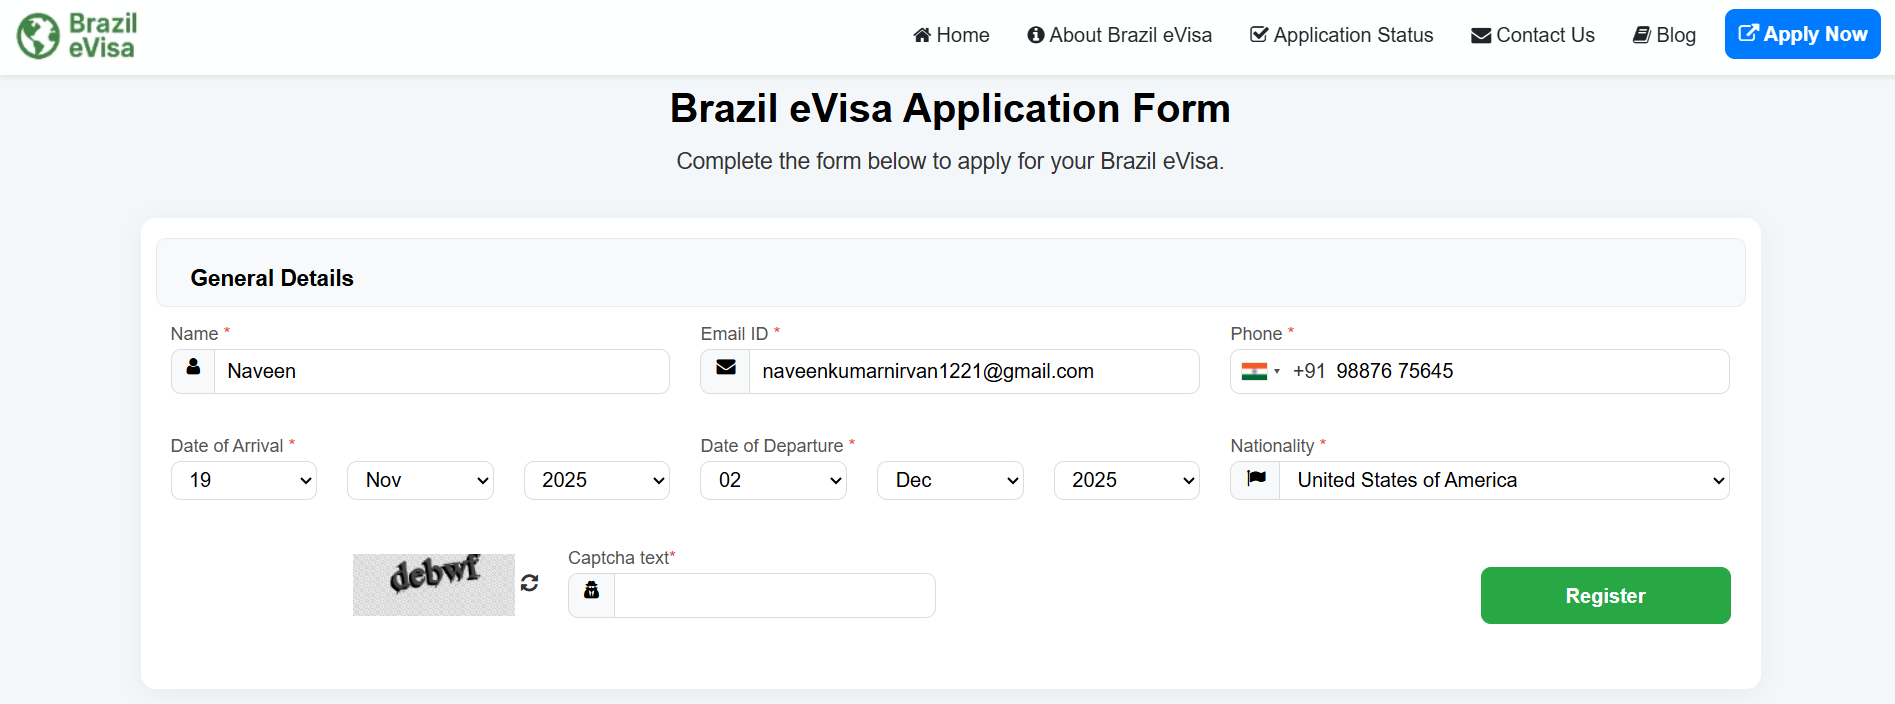Click the captcha image showing debwf
The height and width of the screenshot is (704, 1895).
point(433,584)
